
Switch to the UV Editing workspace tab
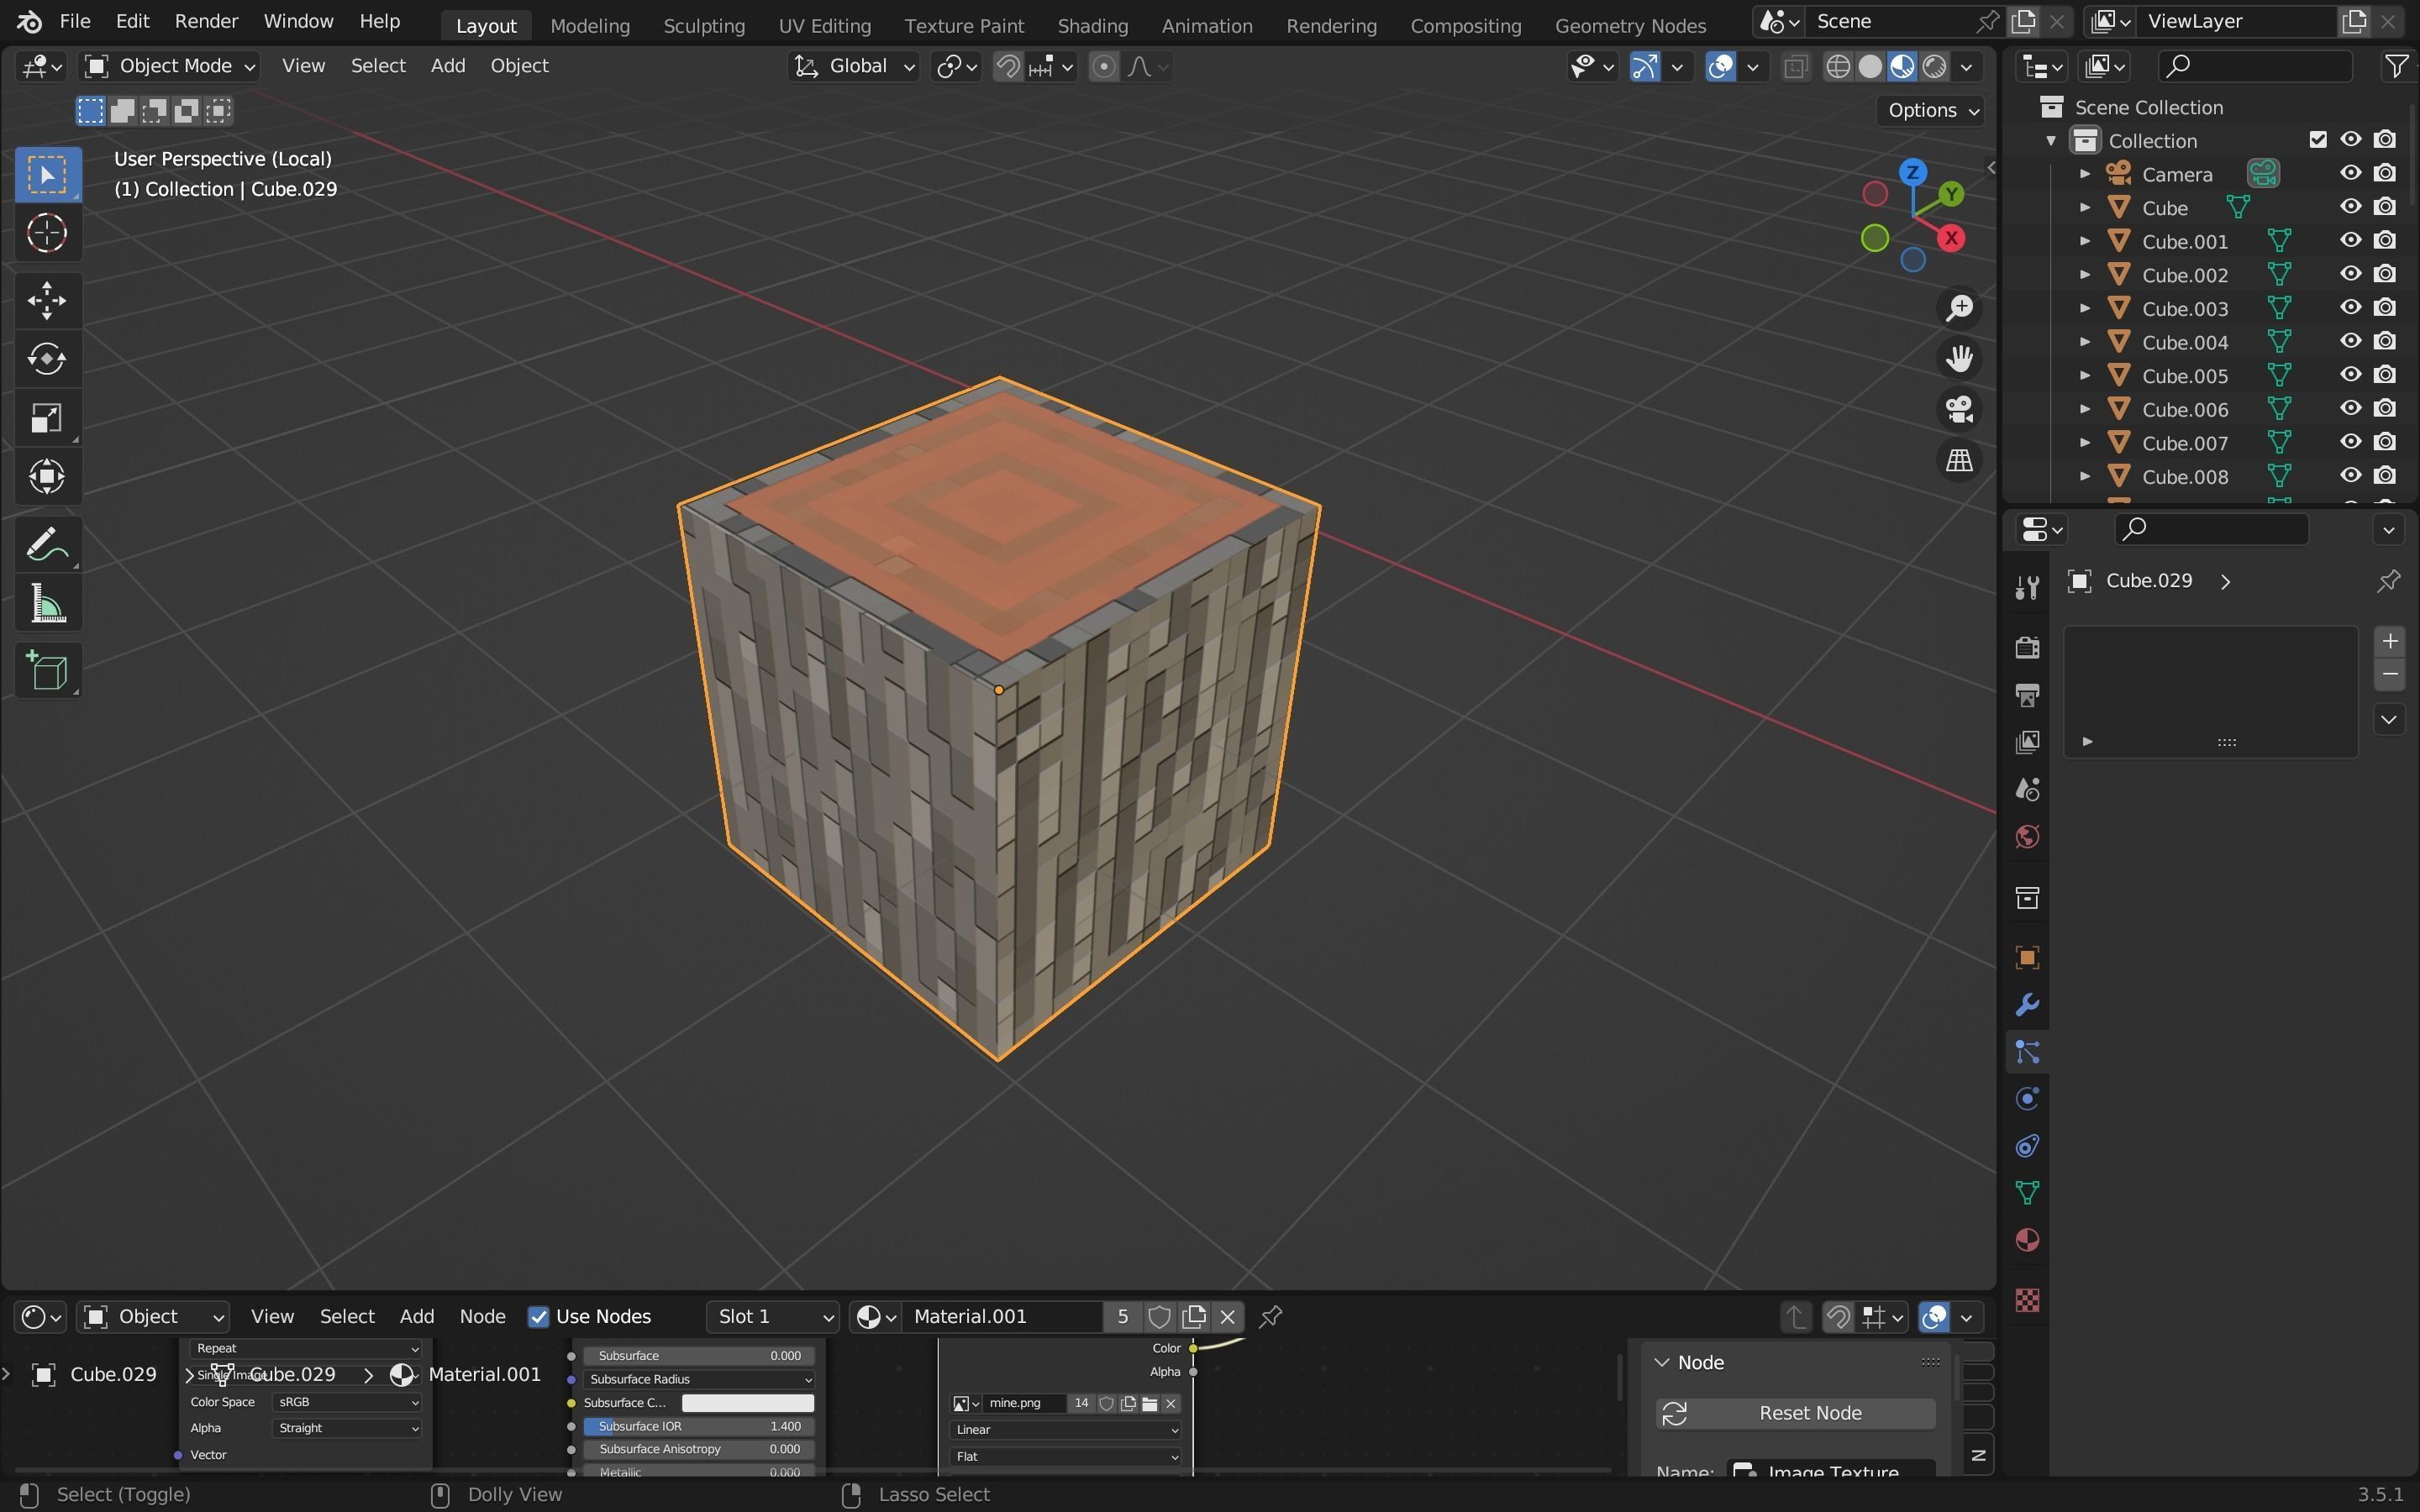824,25
